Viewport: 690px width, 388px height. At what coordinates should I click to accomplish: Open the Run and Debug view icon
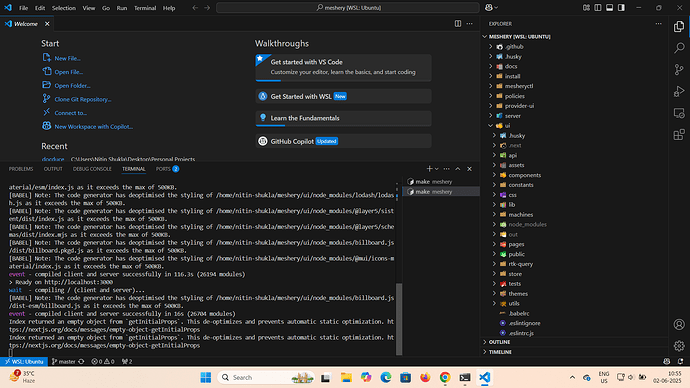pos(679,91)
